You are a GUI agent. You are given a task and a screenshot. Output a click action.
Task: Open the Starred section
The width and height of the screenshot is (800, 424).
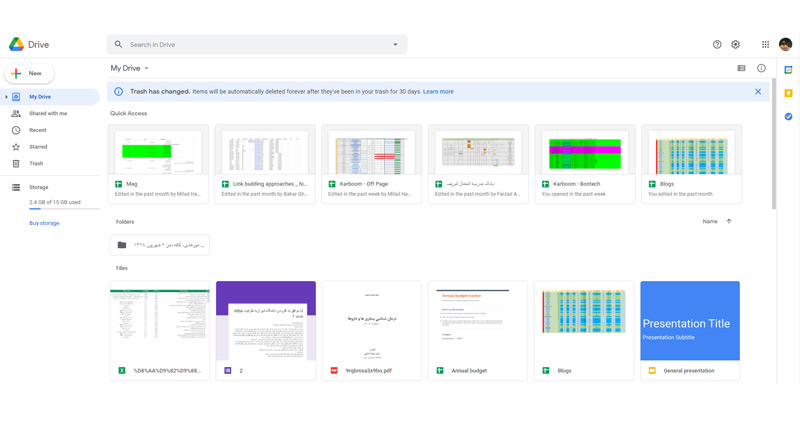click(38, 147)
